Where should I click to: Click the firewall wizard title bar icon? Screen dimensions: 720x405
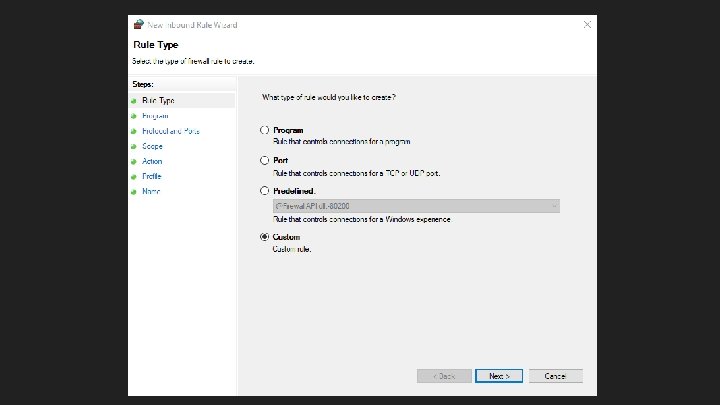pos(138,24)
